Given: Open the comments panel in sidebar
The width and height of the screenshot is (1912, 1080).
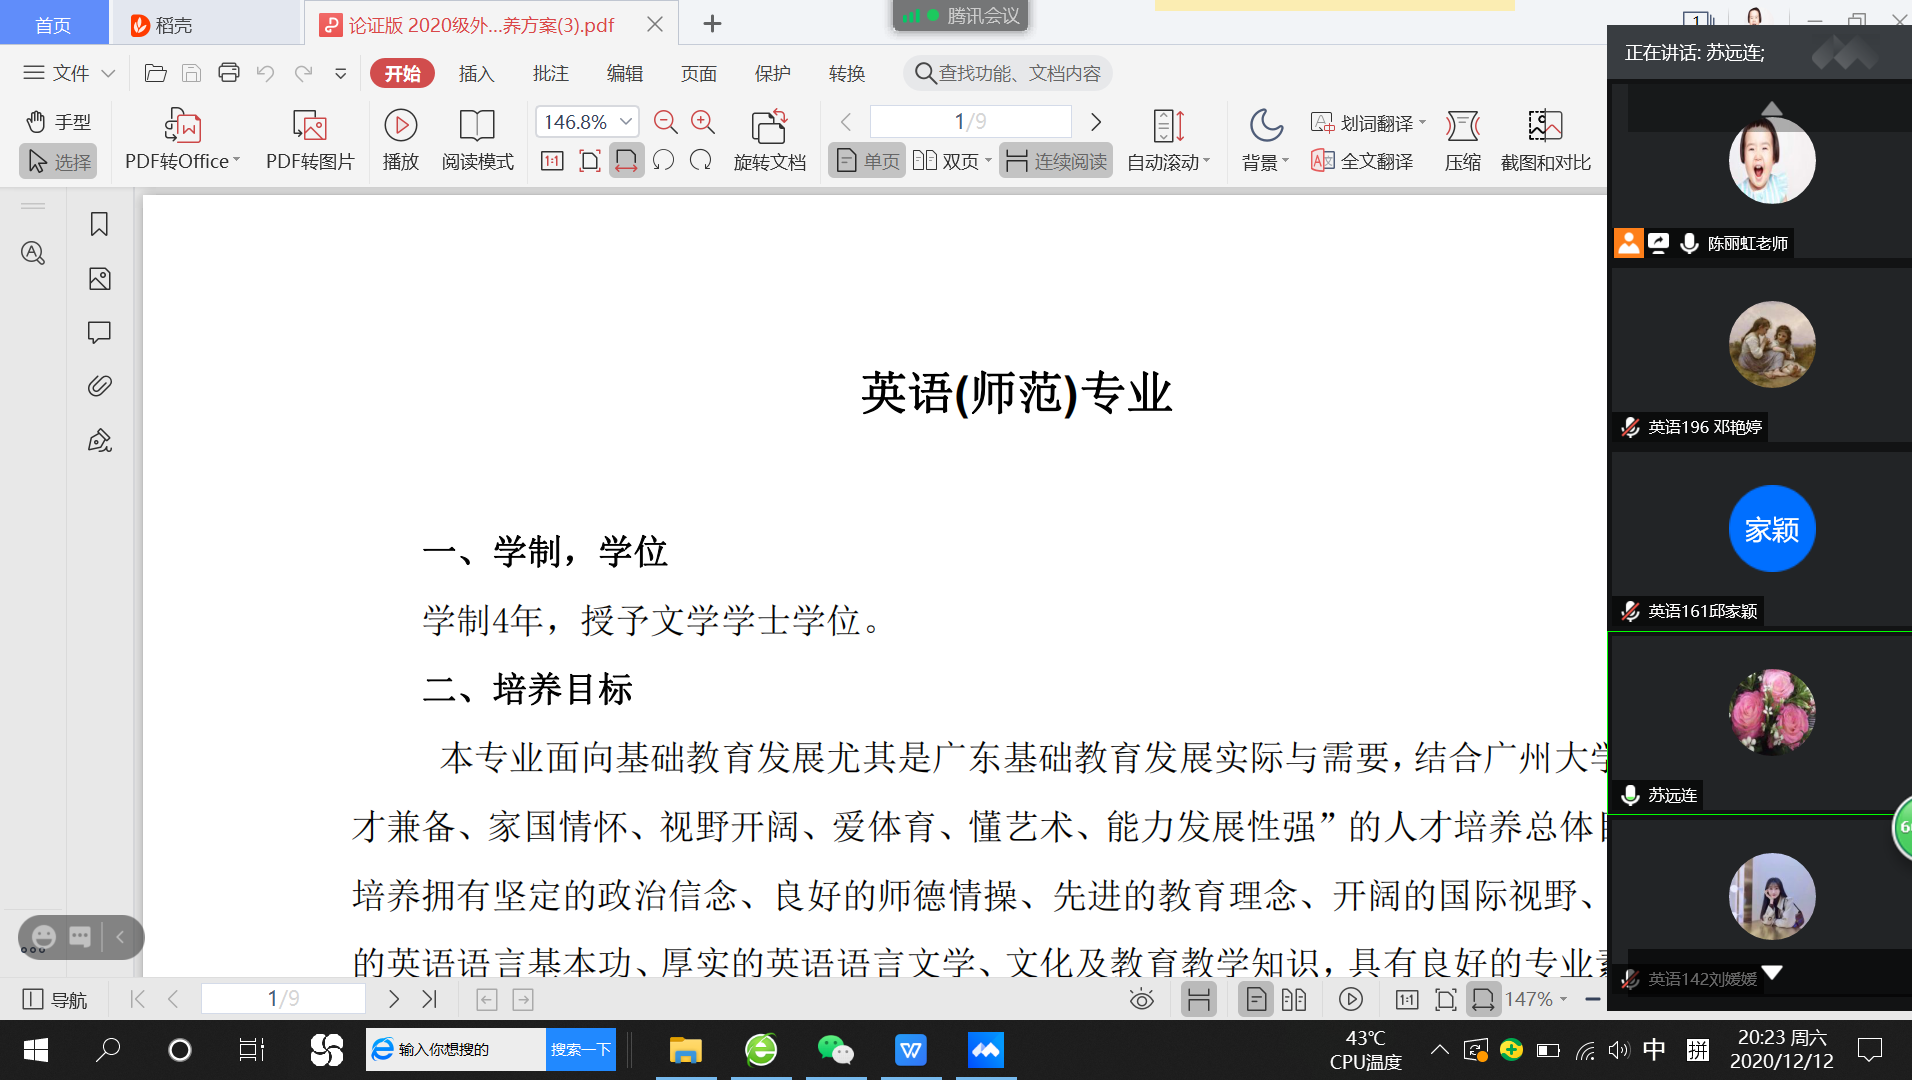Looking at the screenshot, I should [x=99, y=332].
